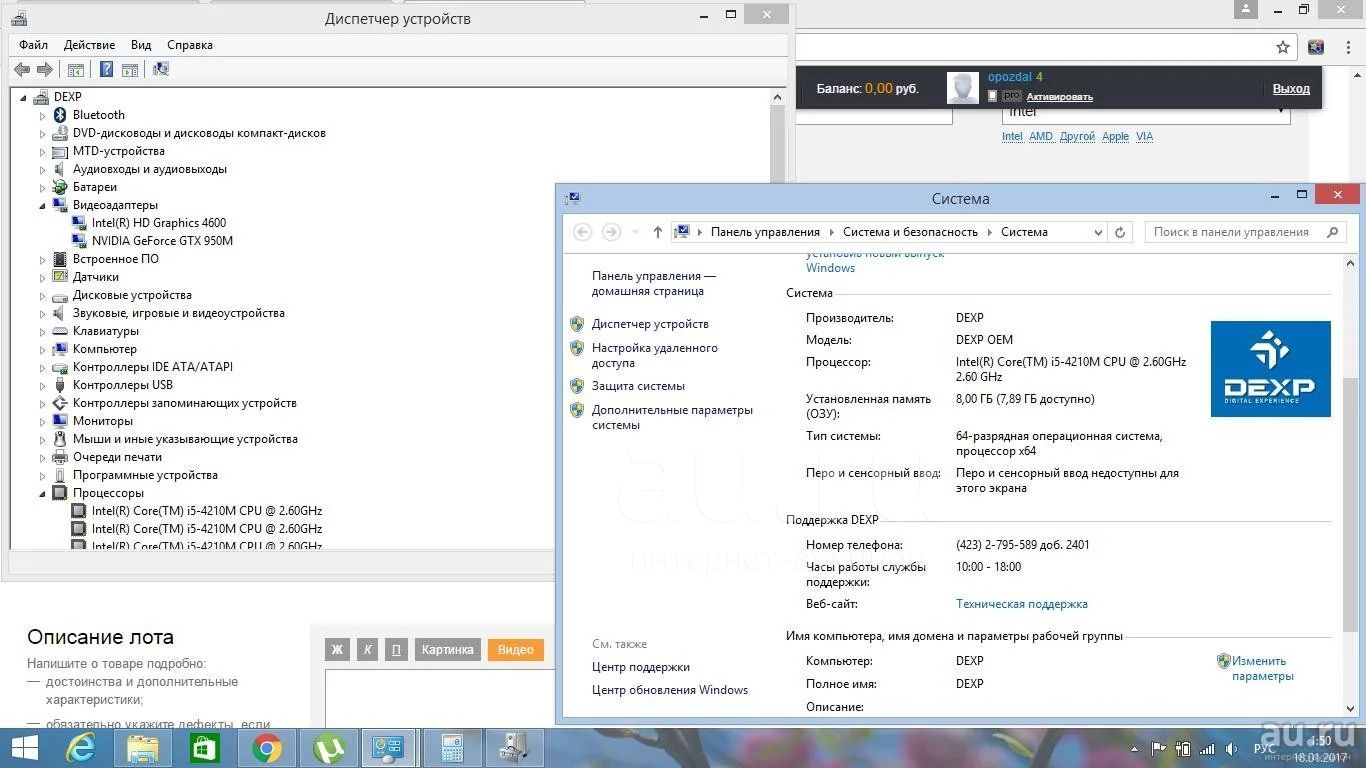Screen dimensions: 1366x768
Task: Collapse the DEXP root node
Action: click(x=23, y=97)
